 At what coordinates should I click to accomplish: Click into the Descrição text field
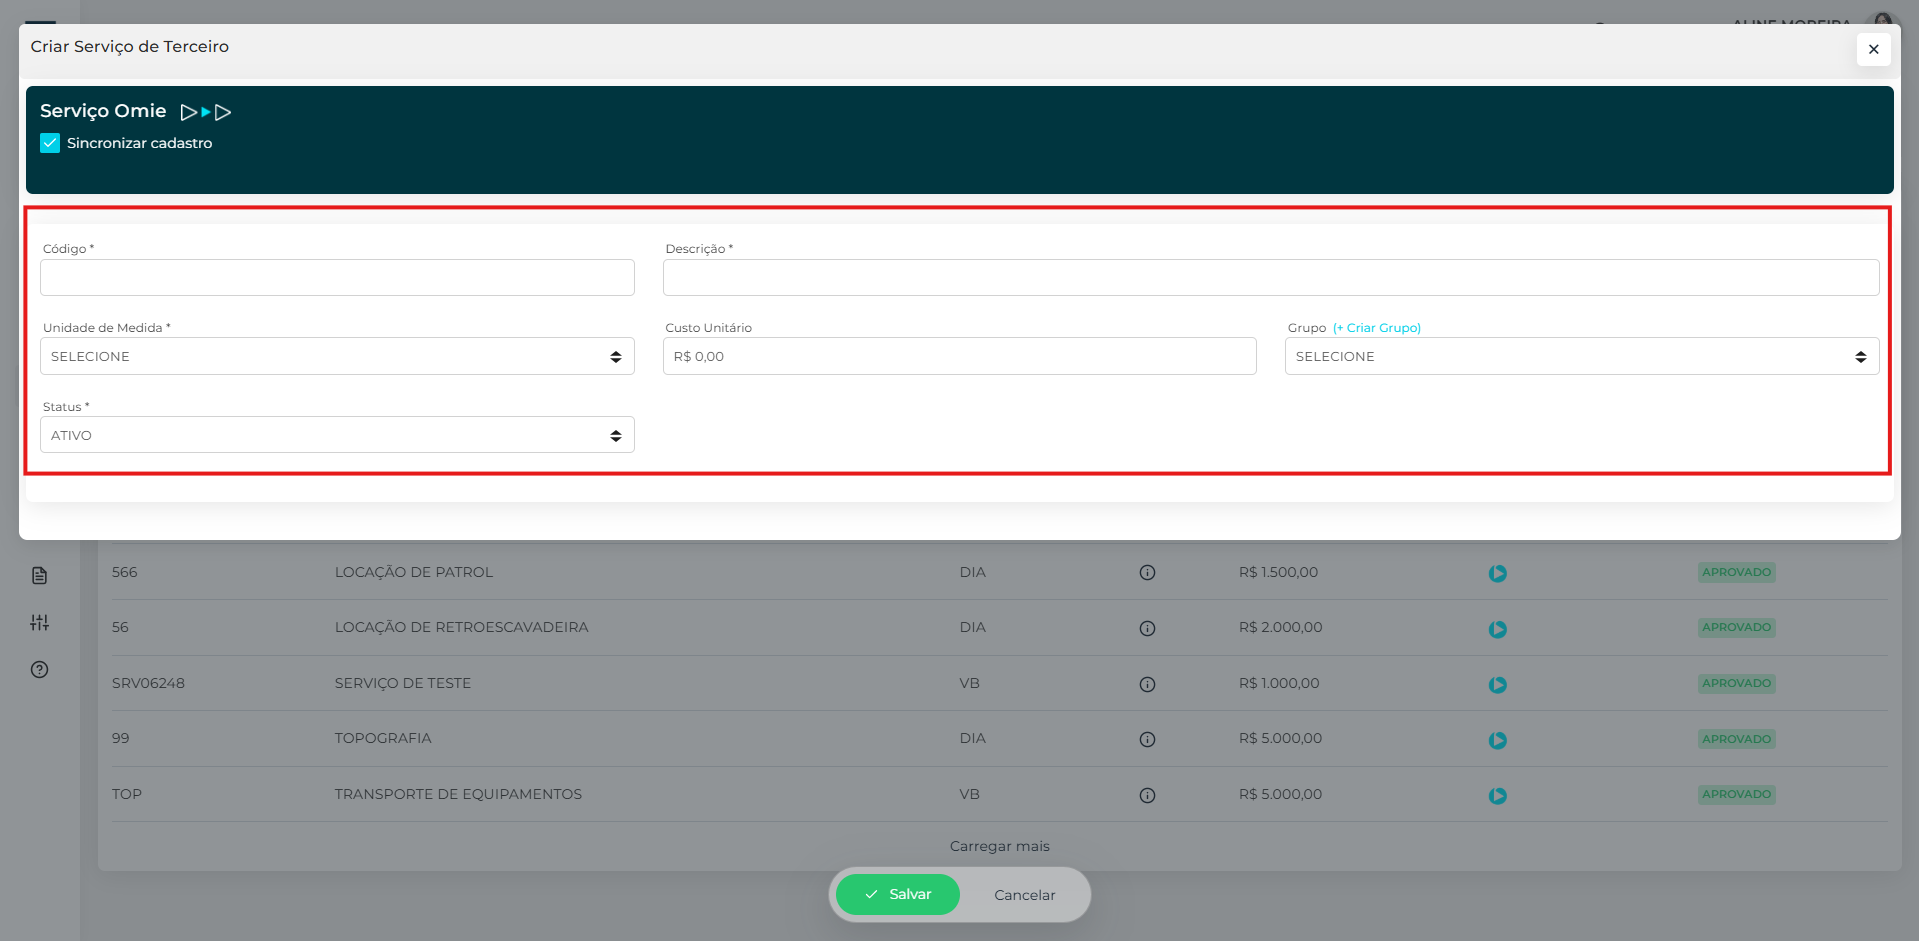1270,277
